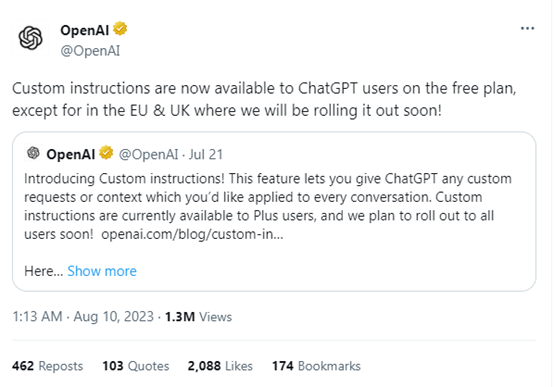Click the verified badge in the quoted tweet
The width and height of the screenshot is (554, 387).
(x=106, y=153)
